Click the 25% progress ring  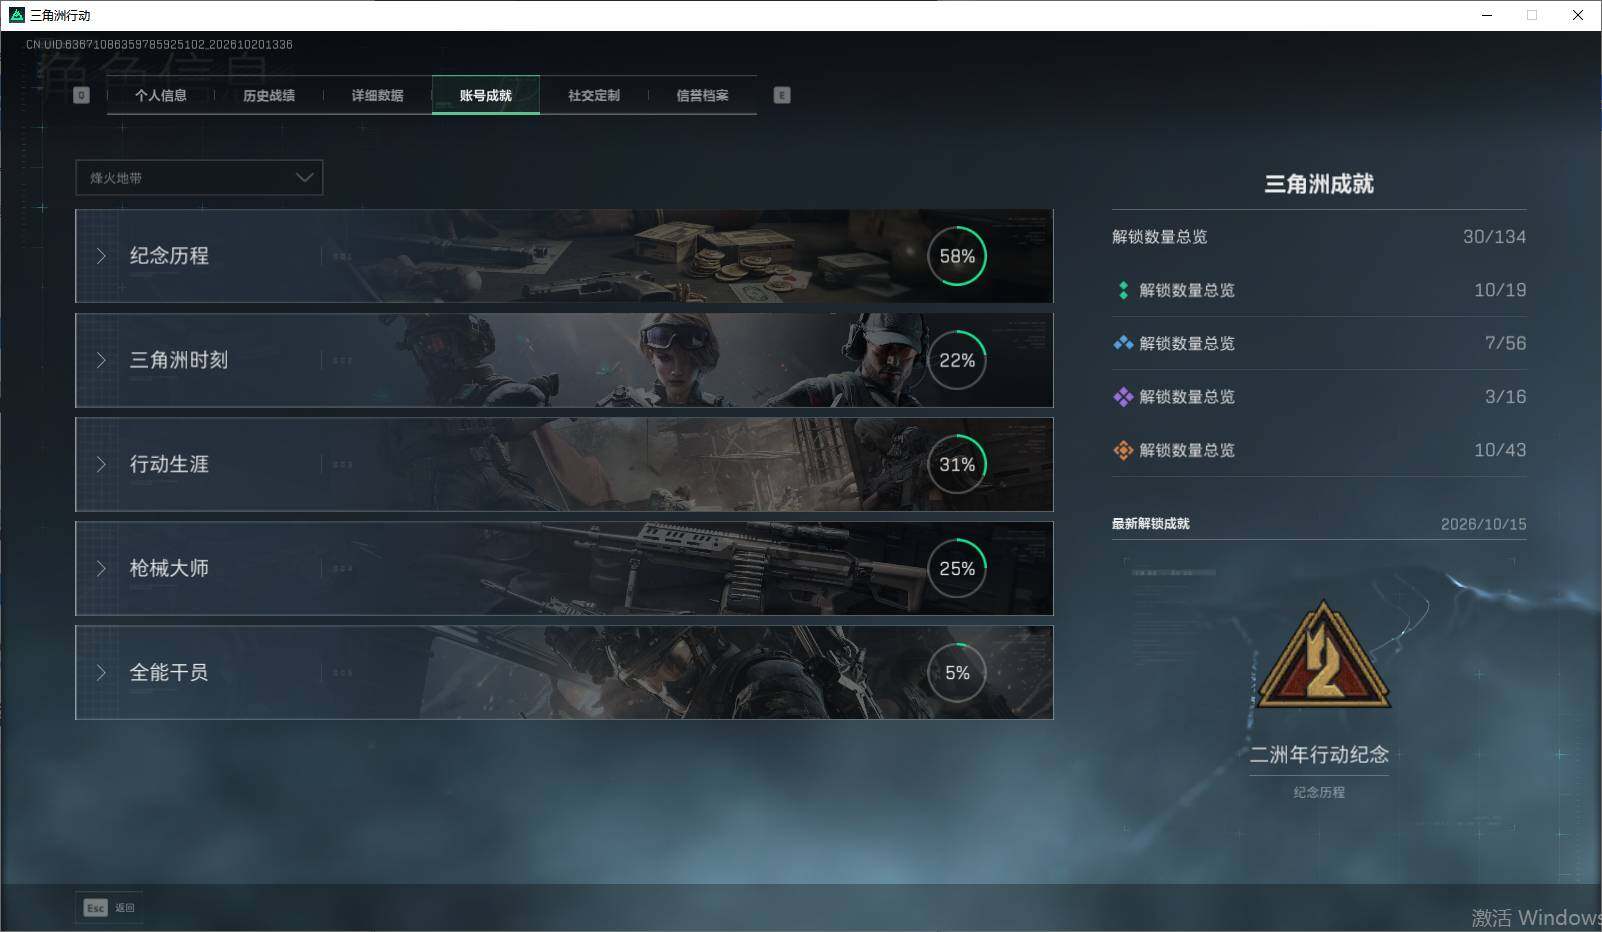pos(957,568)
